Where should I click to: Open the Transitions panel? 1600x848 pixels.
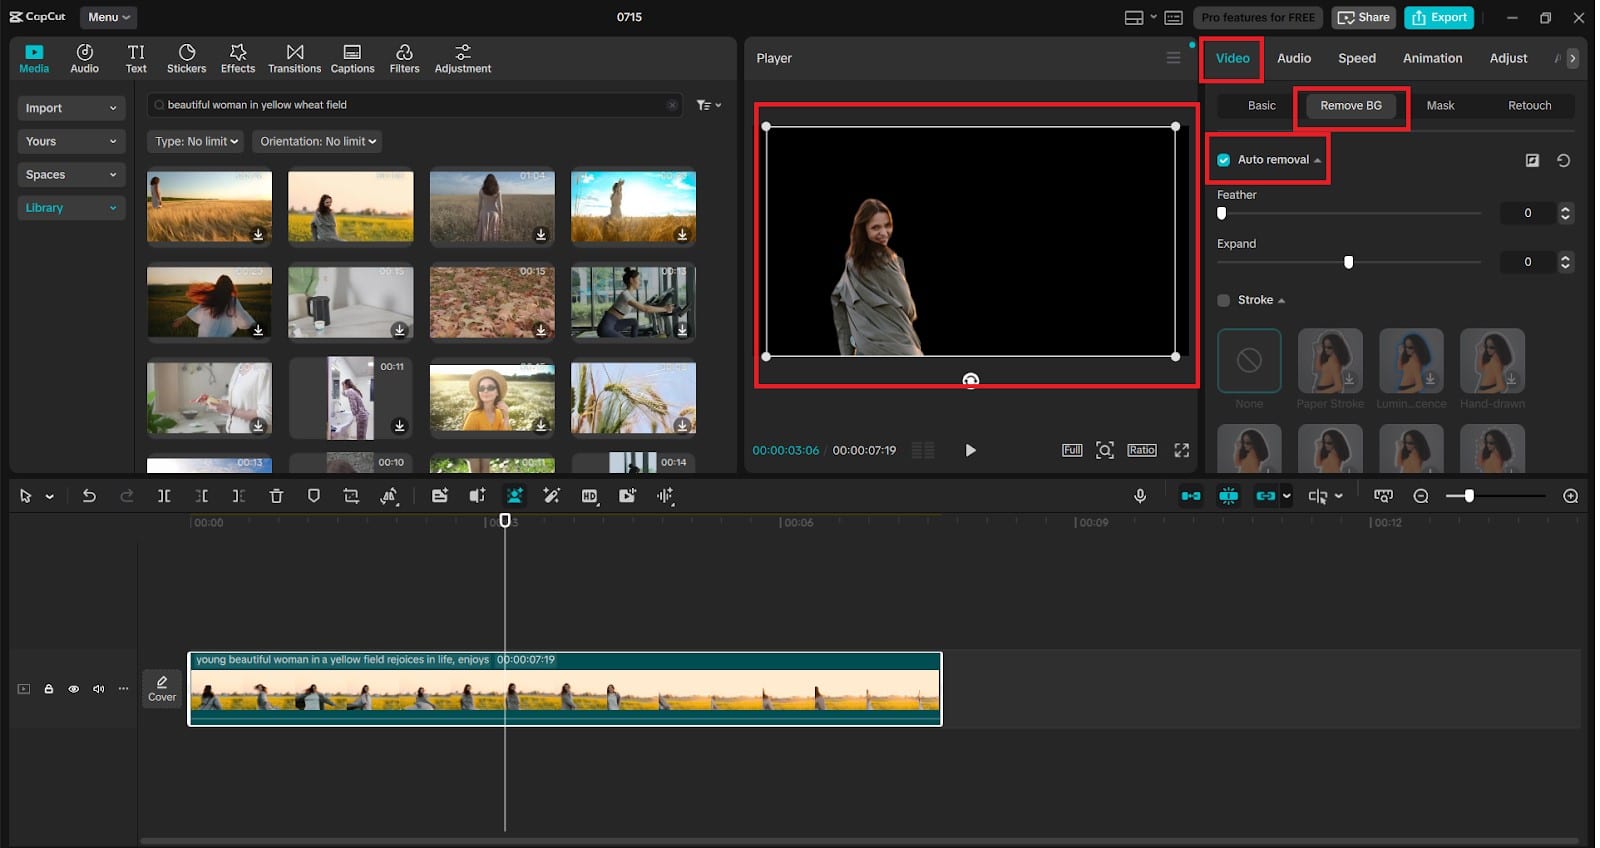294,58
